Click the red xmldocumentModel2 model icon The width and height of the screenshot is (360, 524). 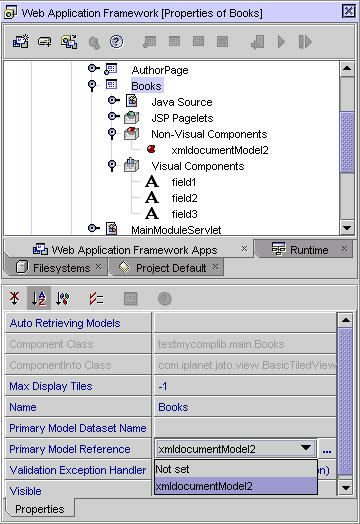click(151, 149)
